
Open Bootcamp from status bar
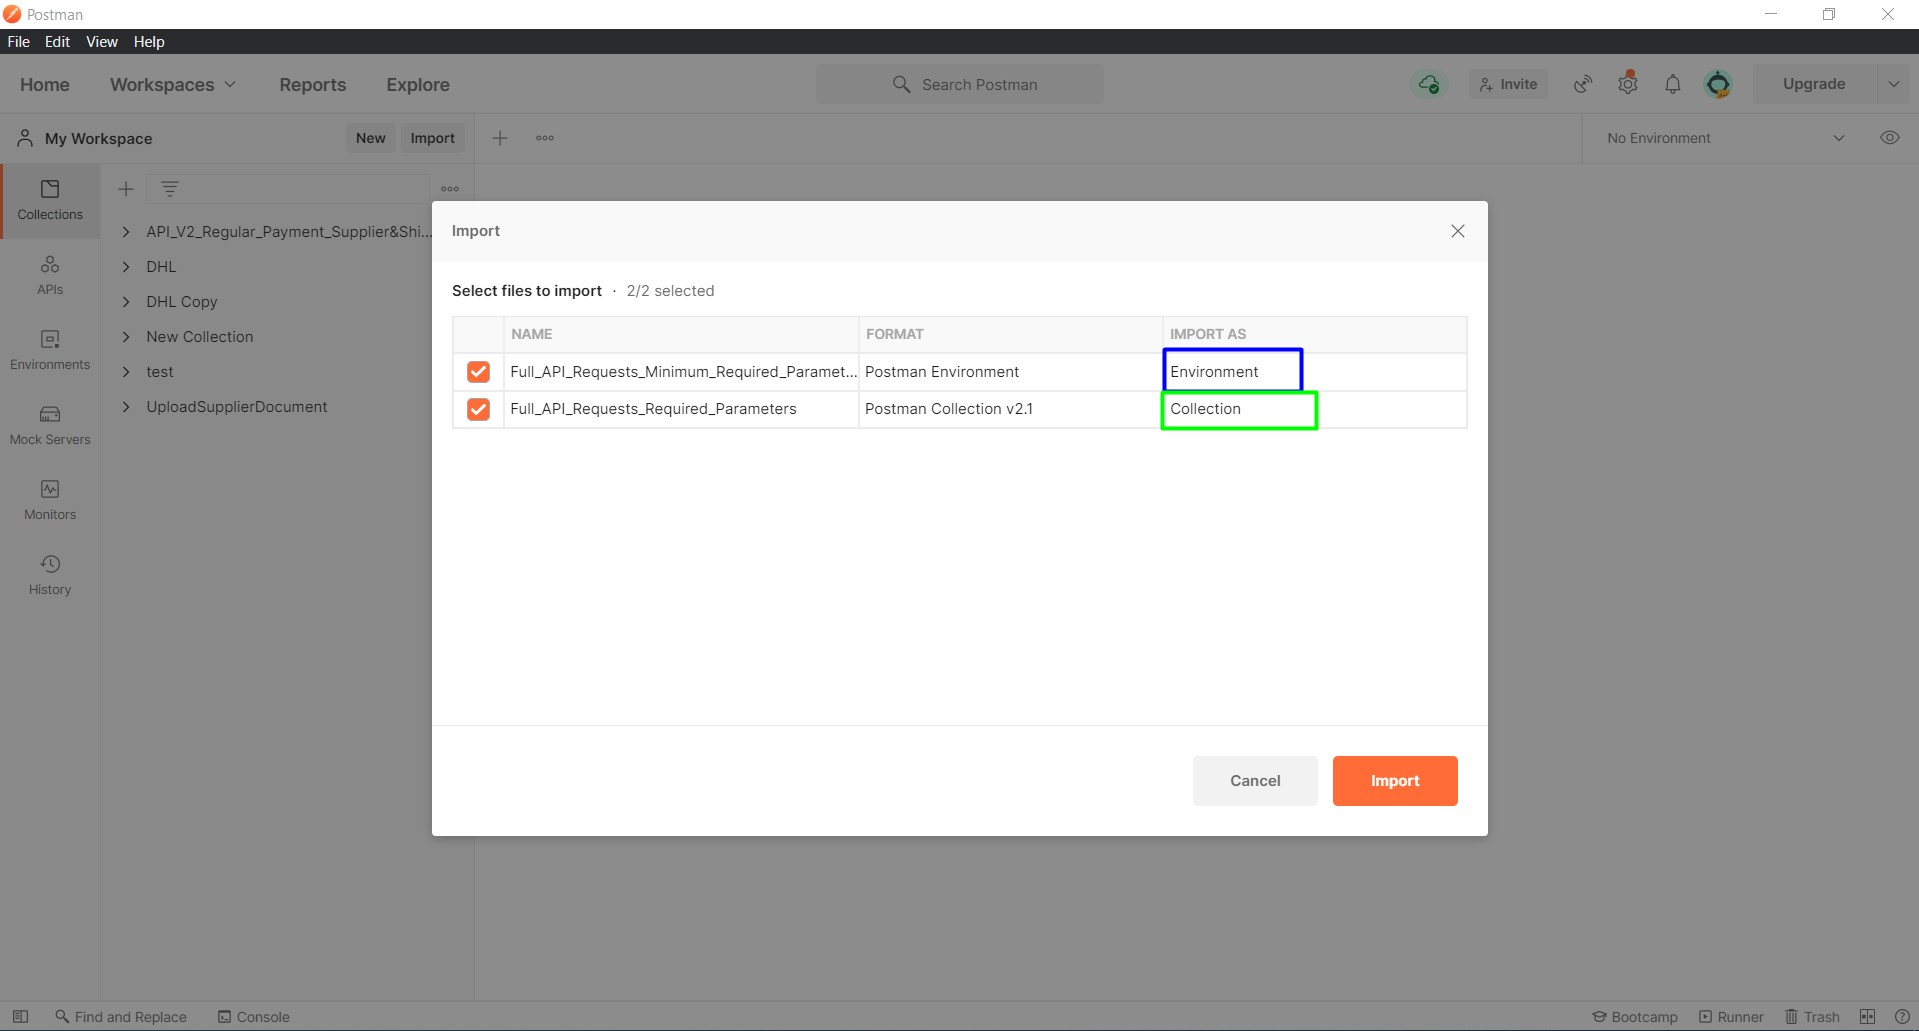[1635, 1017]
